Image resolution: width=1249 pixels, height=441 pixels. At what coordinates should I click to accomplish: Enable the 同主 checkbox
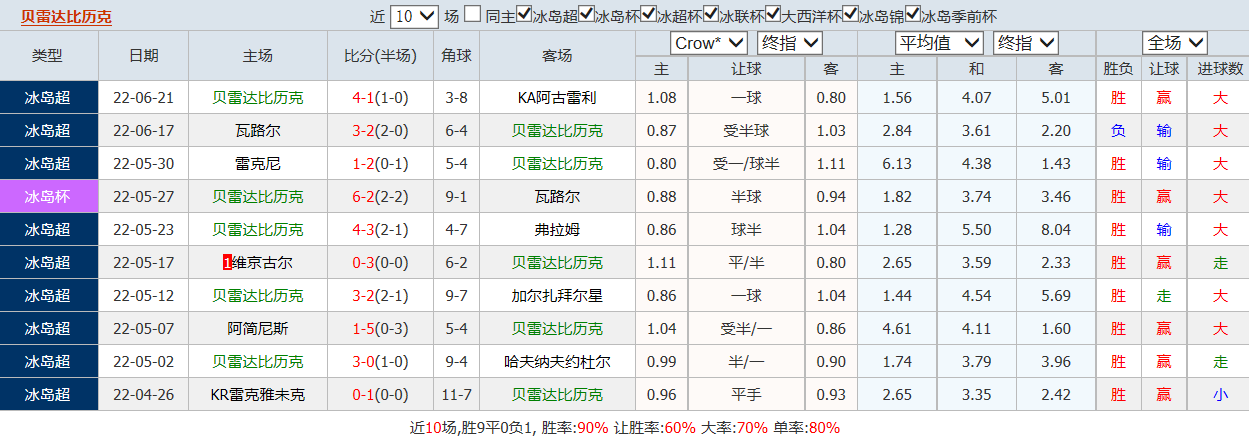472,16
